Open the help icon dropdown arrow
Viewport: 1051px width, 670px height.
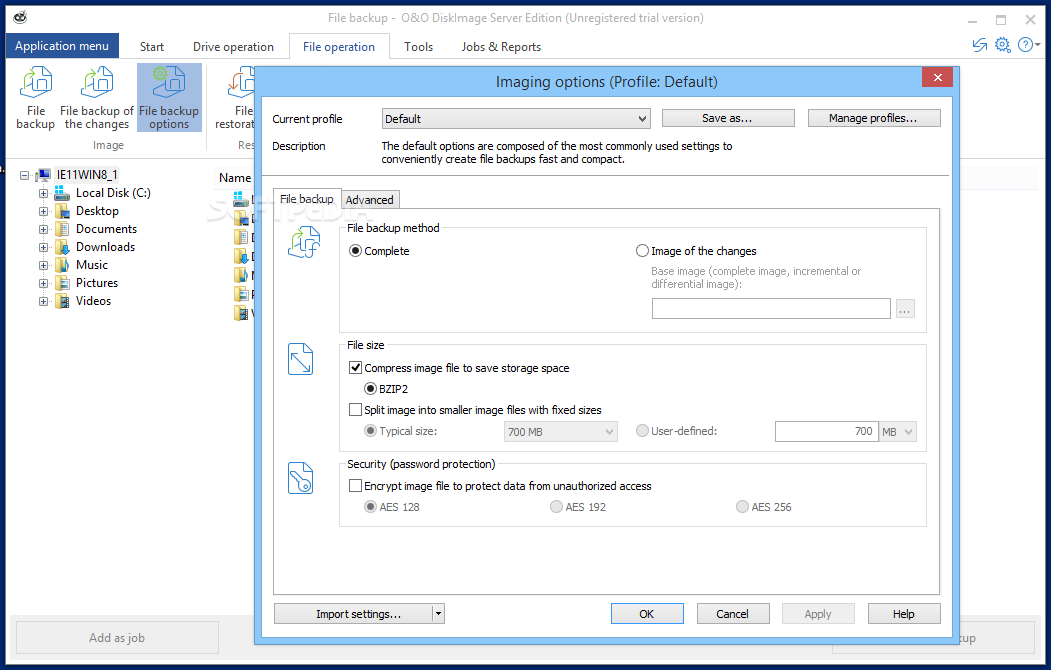pos(1038,45)
